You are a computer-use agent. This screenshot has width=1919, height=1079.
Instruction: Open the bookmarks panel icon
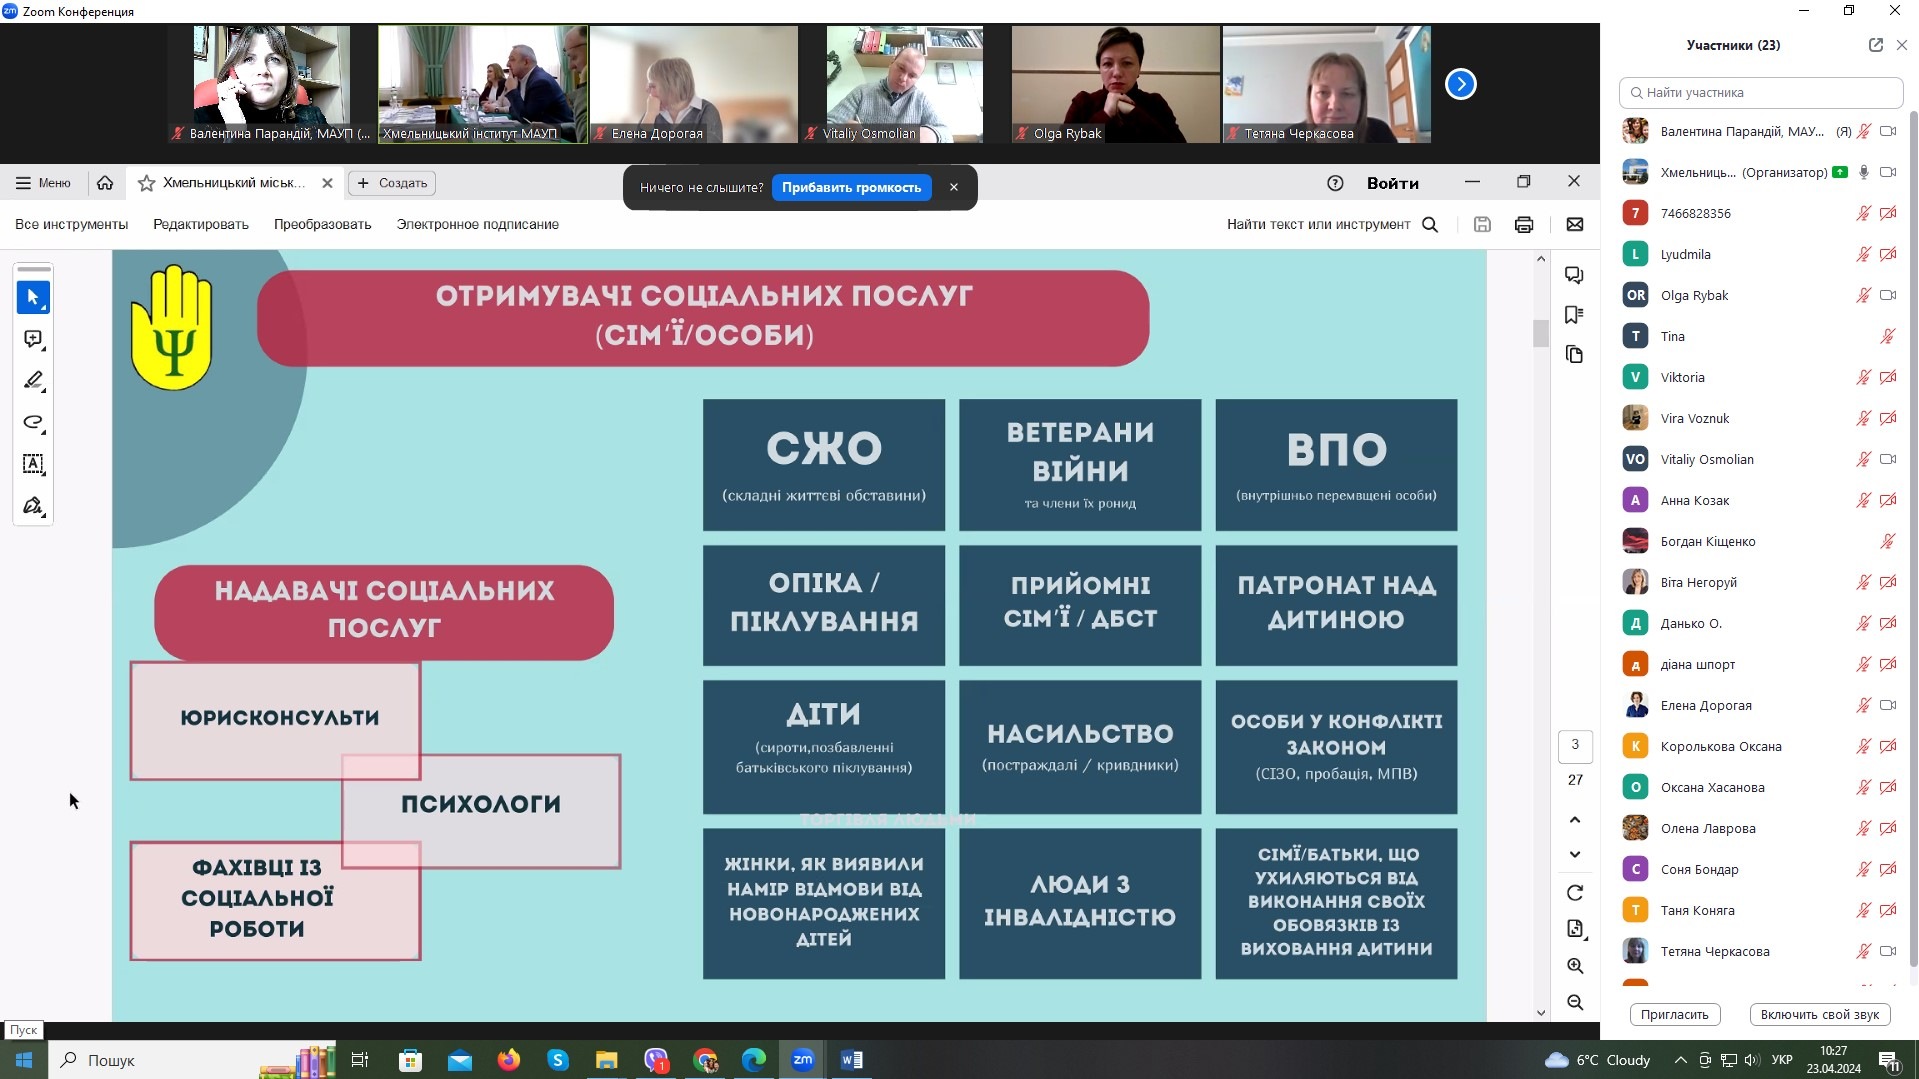(1574, 315)
